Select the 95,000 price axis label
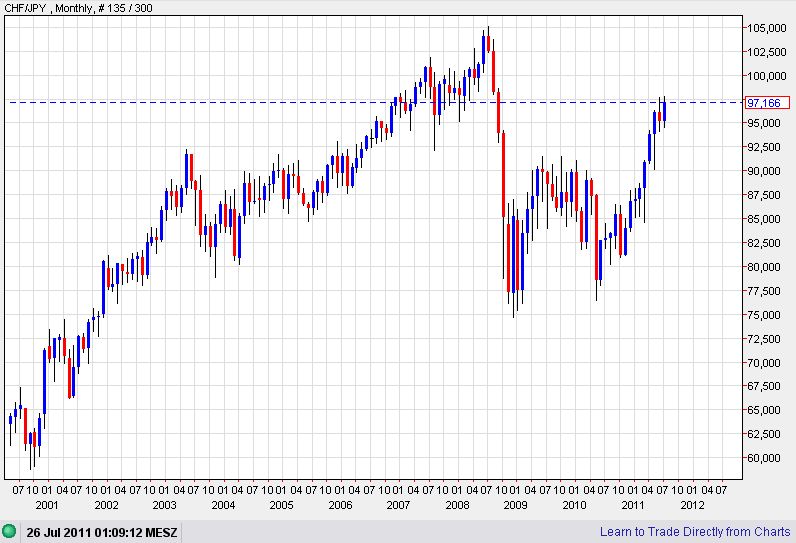Viewport: 796px width, 543px height. point(764,123)
